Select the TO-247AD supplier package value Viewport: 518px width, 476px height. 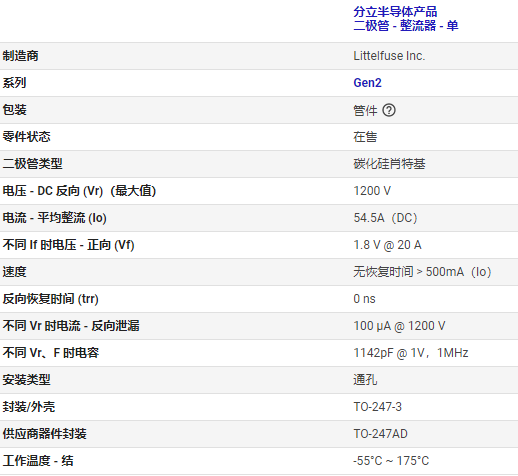(x=380, y=434)
